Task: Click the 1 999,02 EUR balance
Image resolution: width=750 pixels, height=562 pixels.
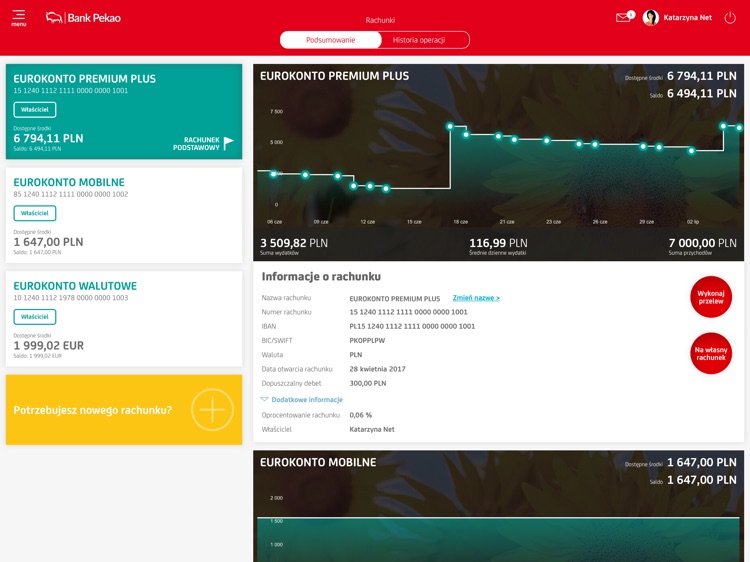Action: tap(48, 345)
